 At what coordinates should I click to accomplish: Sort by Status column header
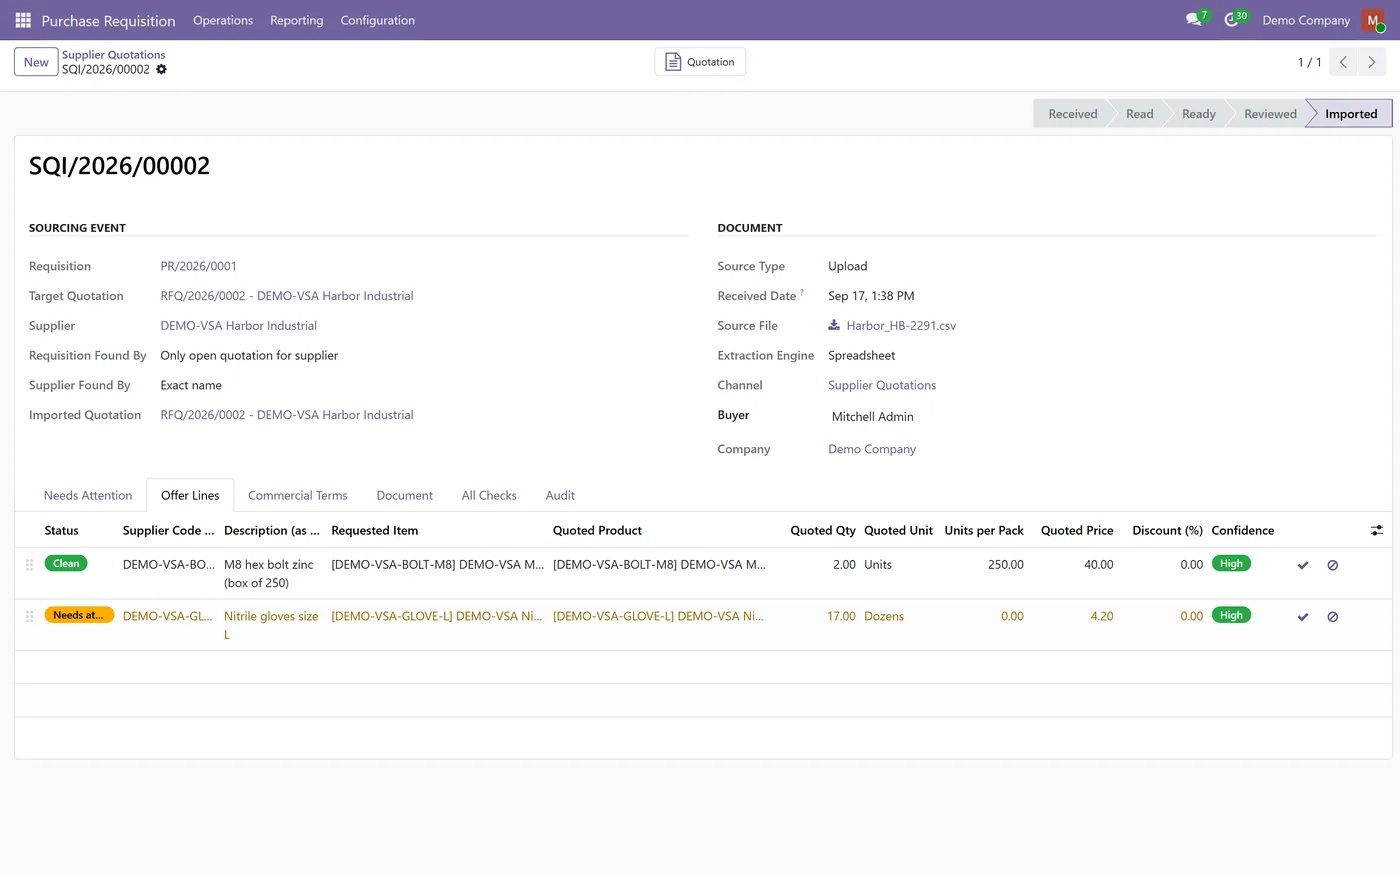point(61,531)
